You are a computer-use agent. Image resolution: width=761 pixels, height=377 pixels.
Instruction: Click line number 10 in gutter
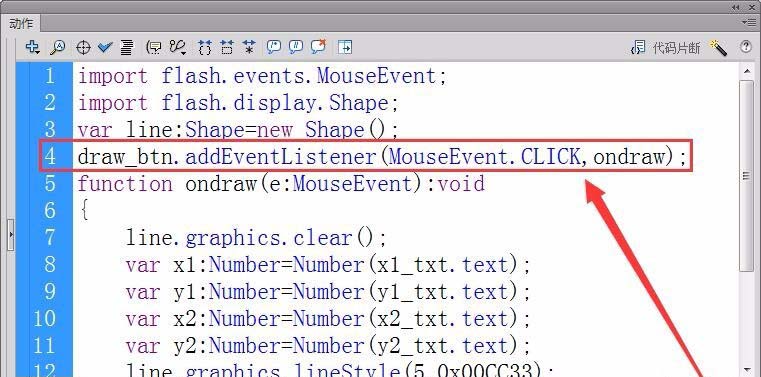(45, 318)
